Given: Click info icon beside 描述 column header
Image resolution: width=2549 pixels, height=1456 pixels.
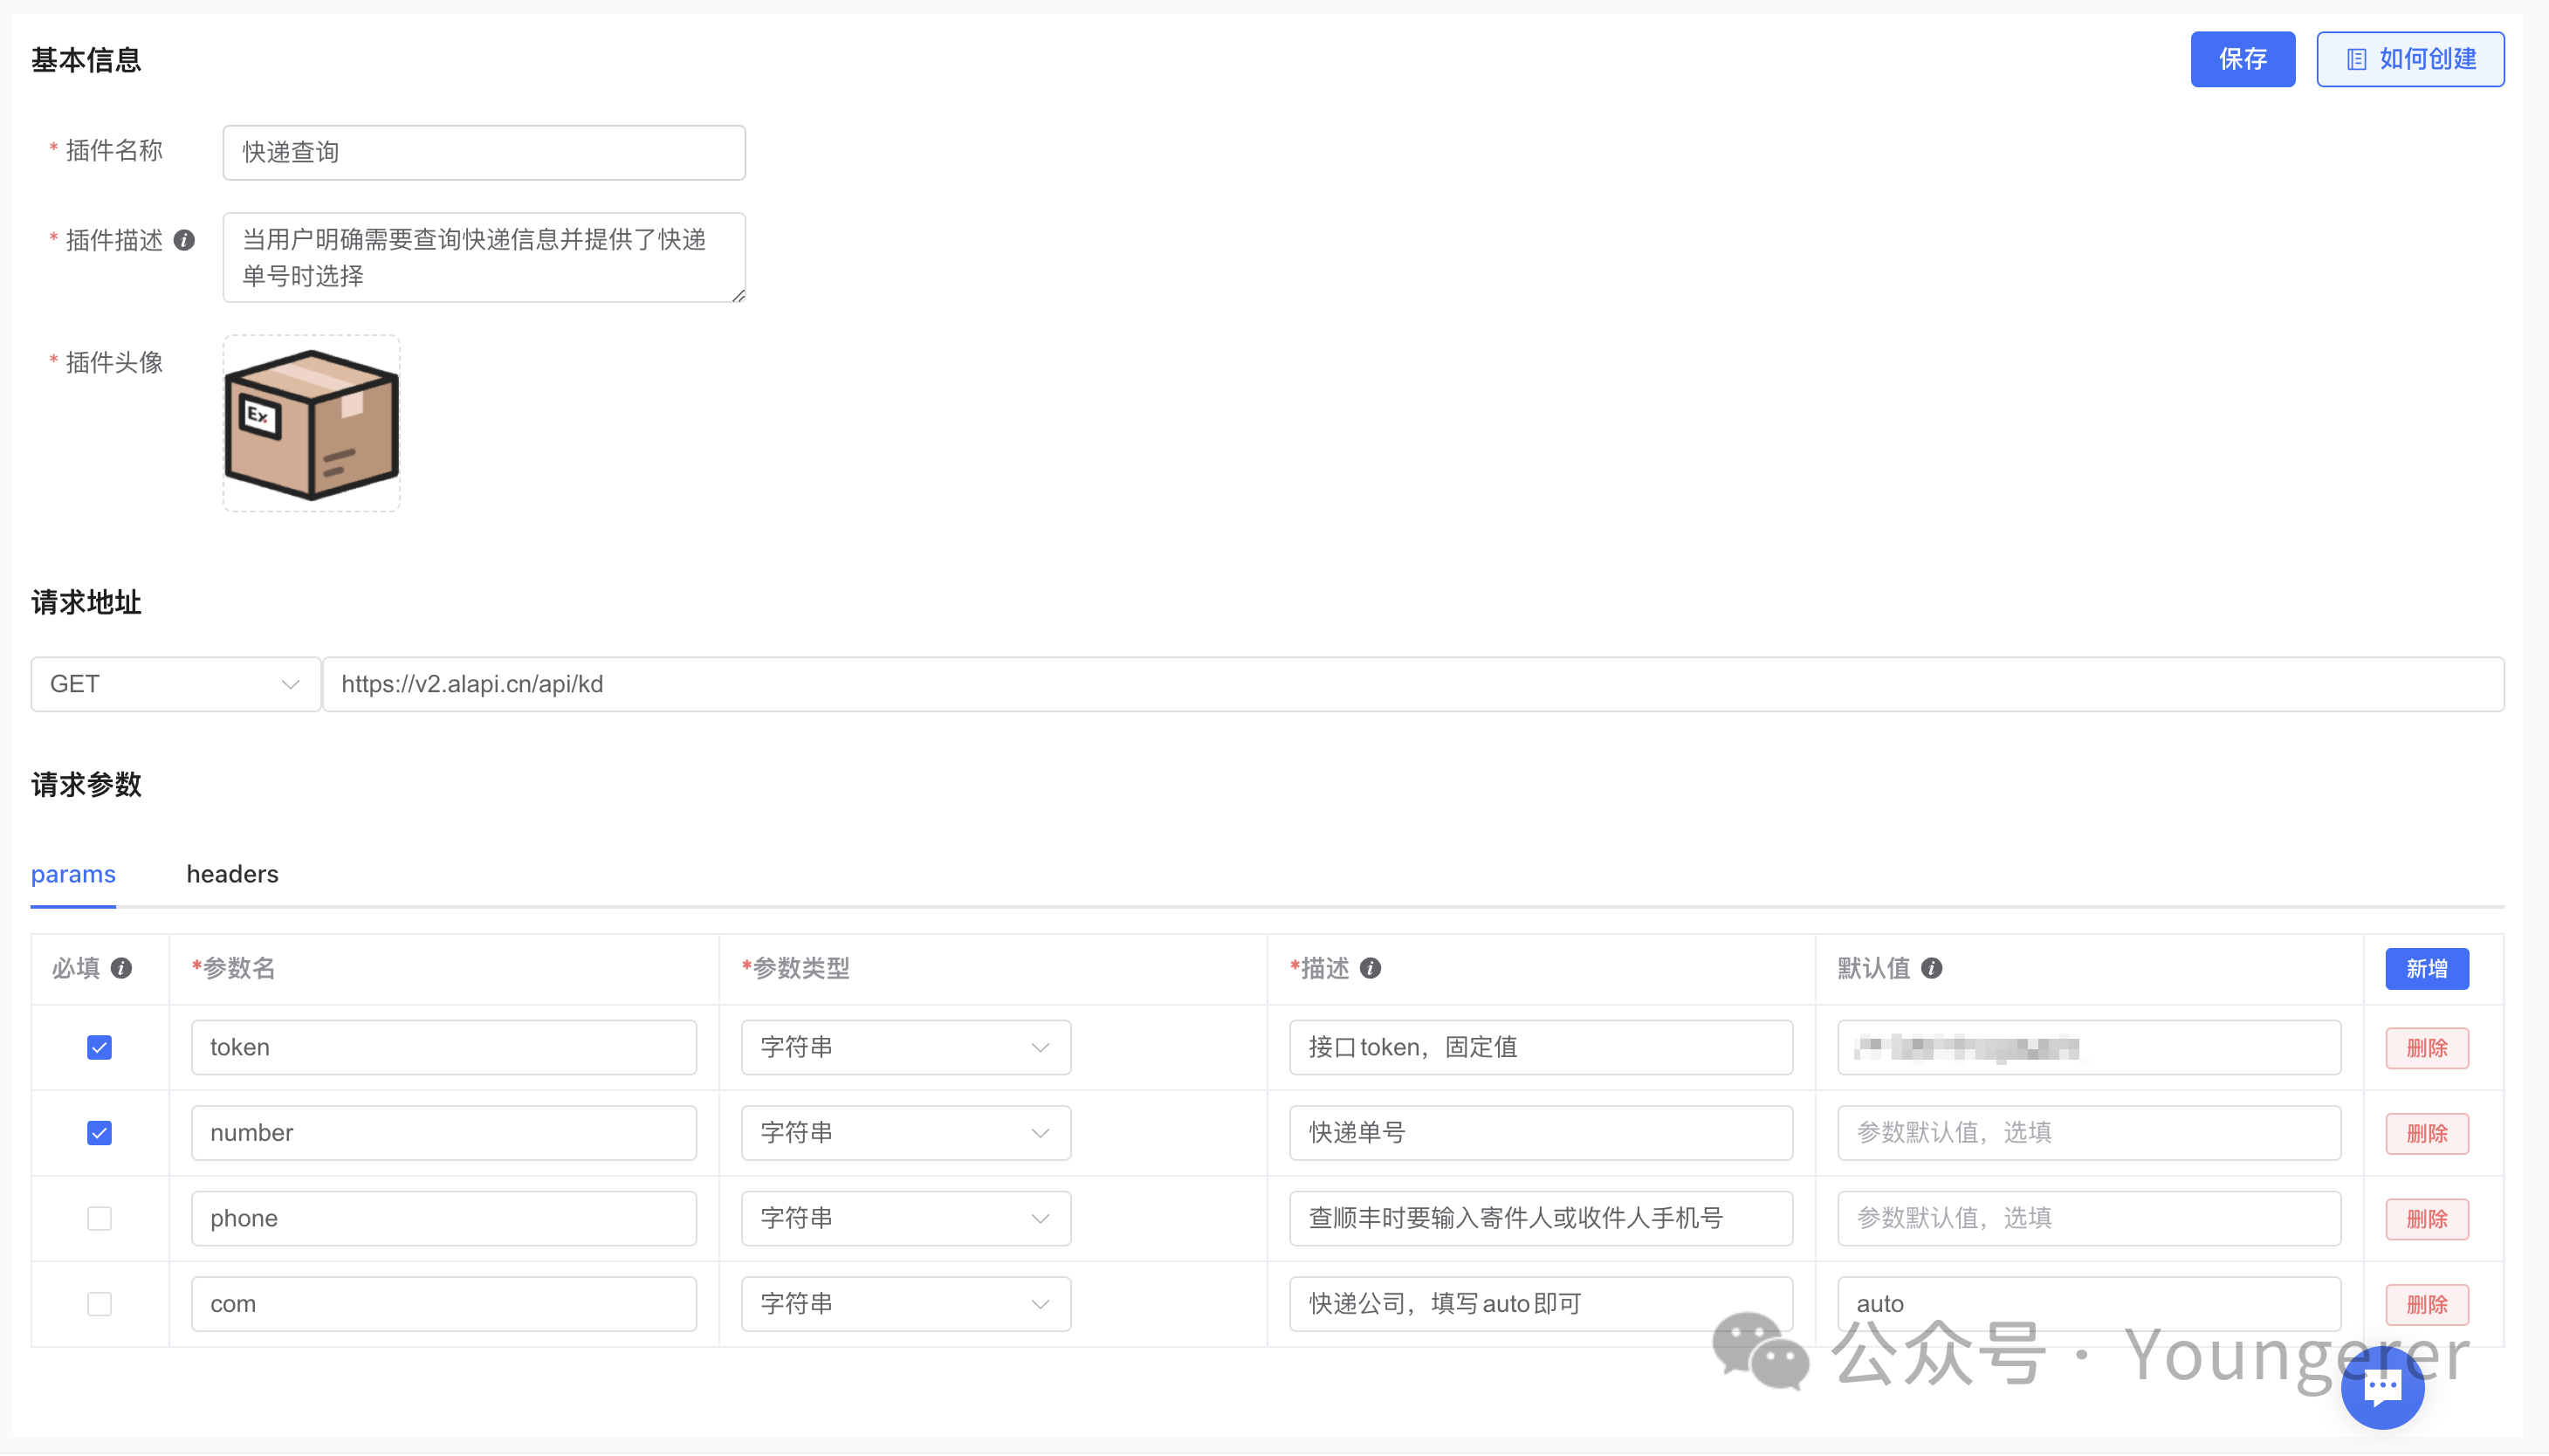Looking at the screenshot, I should point(1370,968).
